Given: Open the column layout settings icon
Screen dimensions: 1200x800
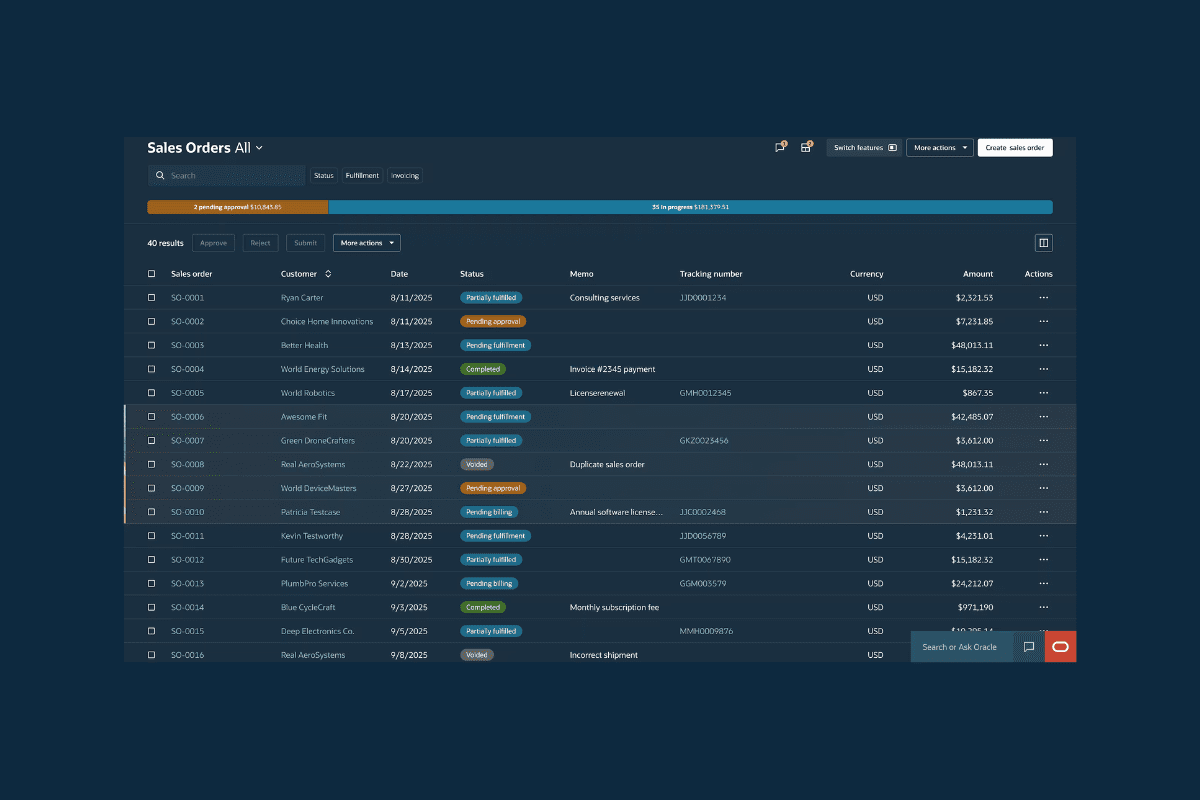Looking at the screenshot, I should pos(1043,243).
